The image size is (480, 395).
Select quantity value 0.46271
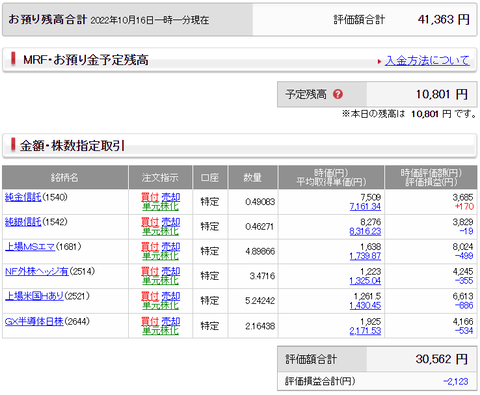[260, 226]
